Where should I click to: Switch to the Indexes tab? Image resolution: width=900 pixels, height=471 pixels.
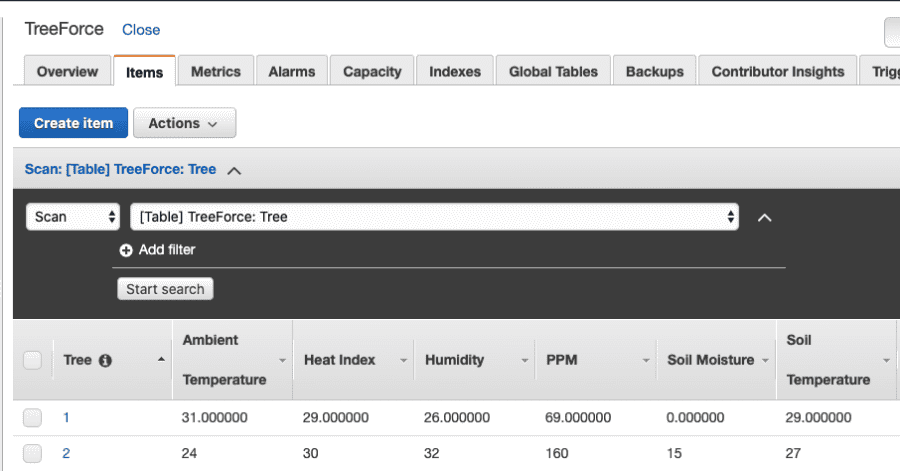point(455,71)
